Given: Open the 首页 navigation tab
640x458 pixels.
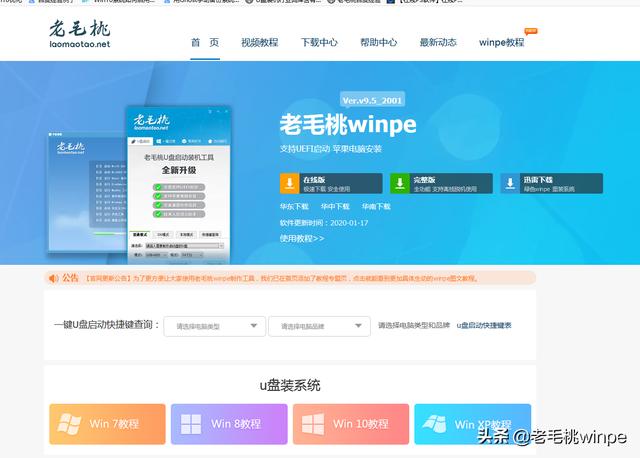Looking at the screenshot, I should (205, 42).
